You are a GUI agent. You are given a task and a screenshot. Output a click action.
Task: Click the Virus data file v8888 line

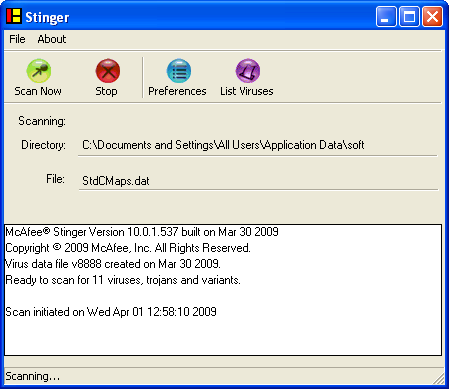[x=113, y=264]
